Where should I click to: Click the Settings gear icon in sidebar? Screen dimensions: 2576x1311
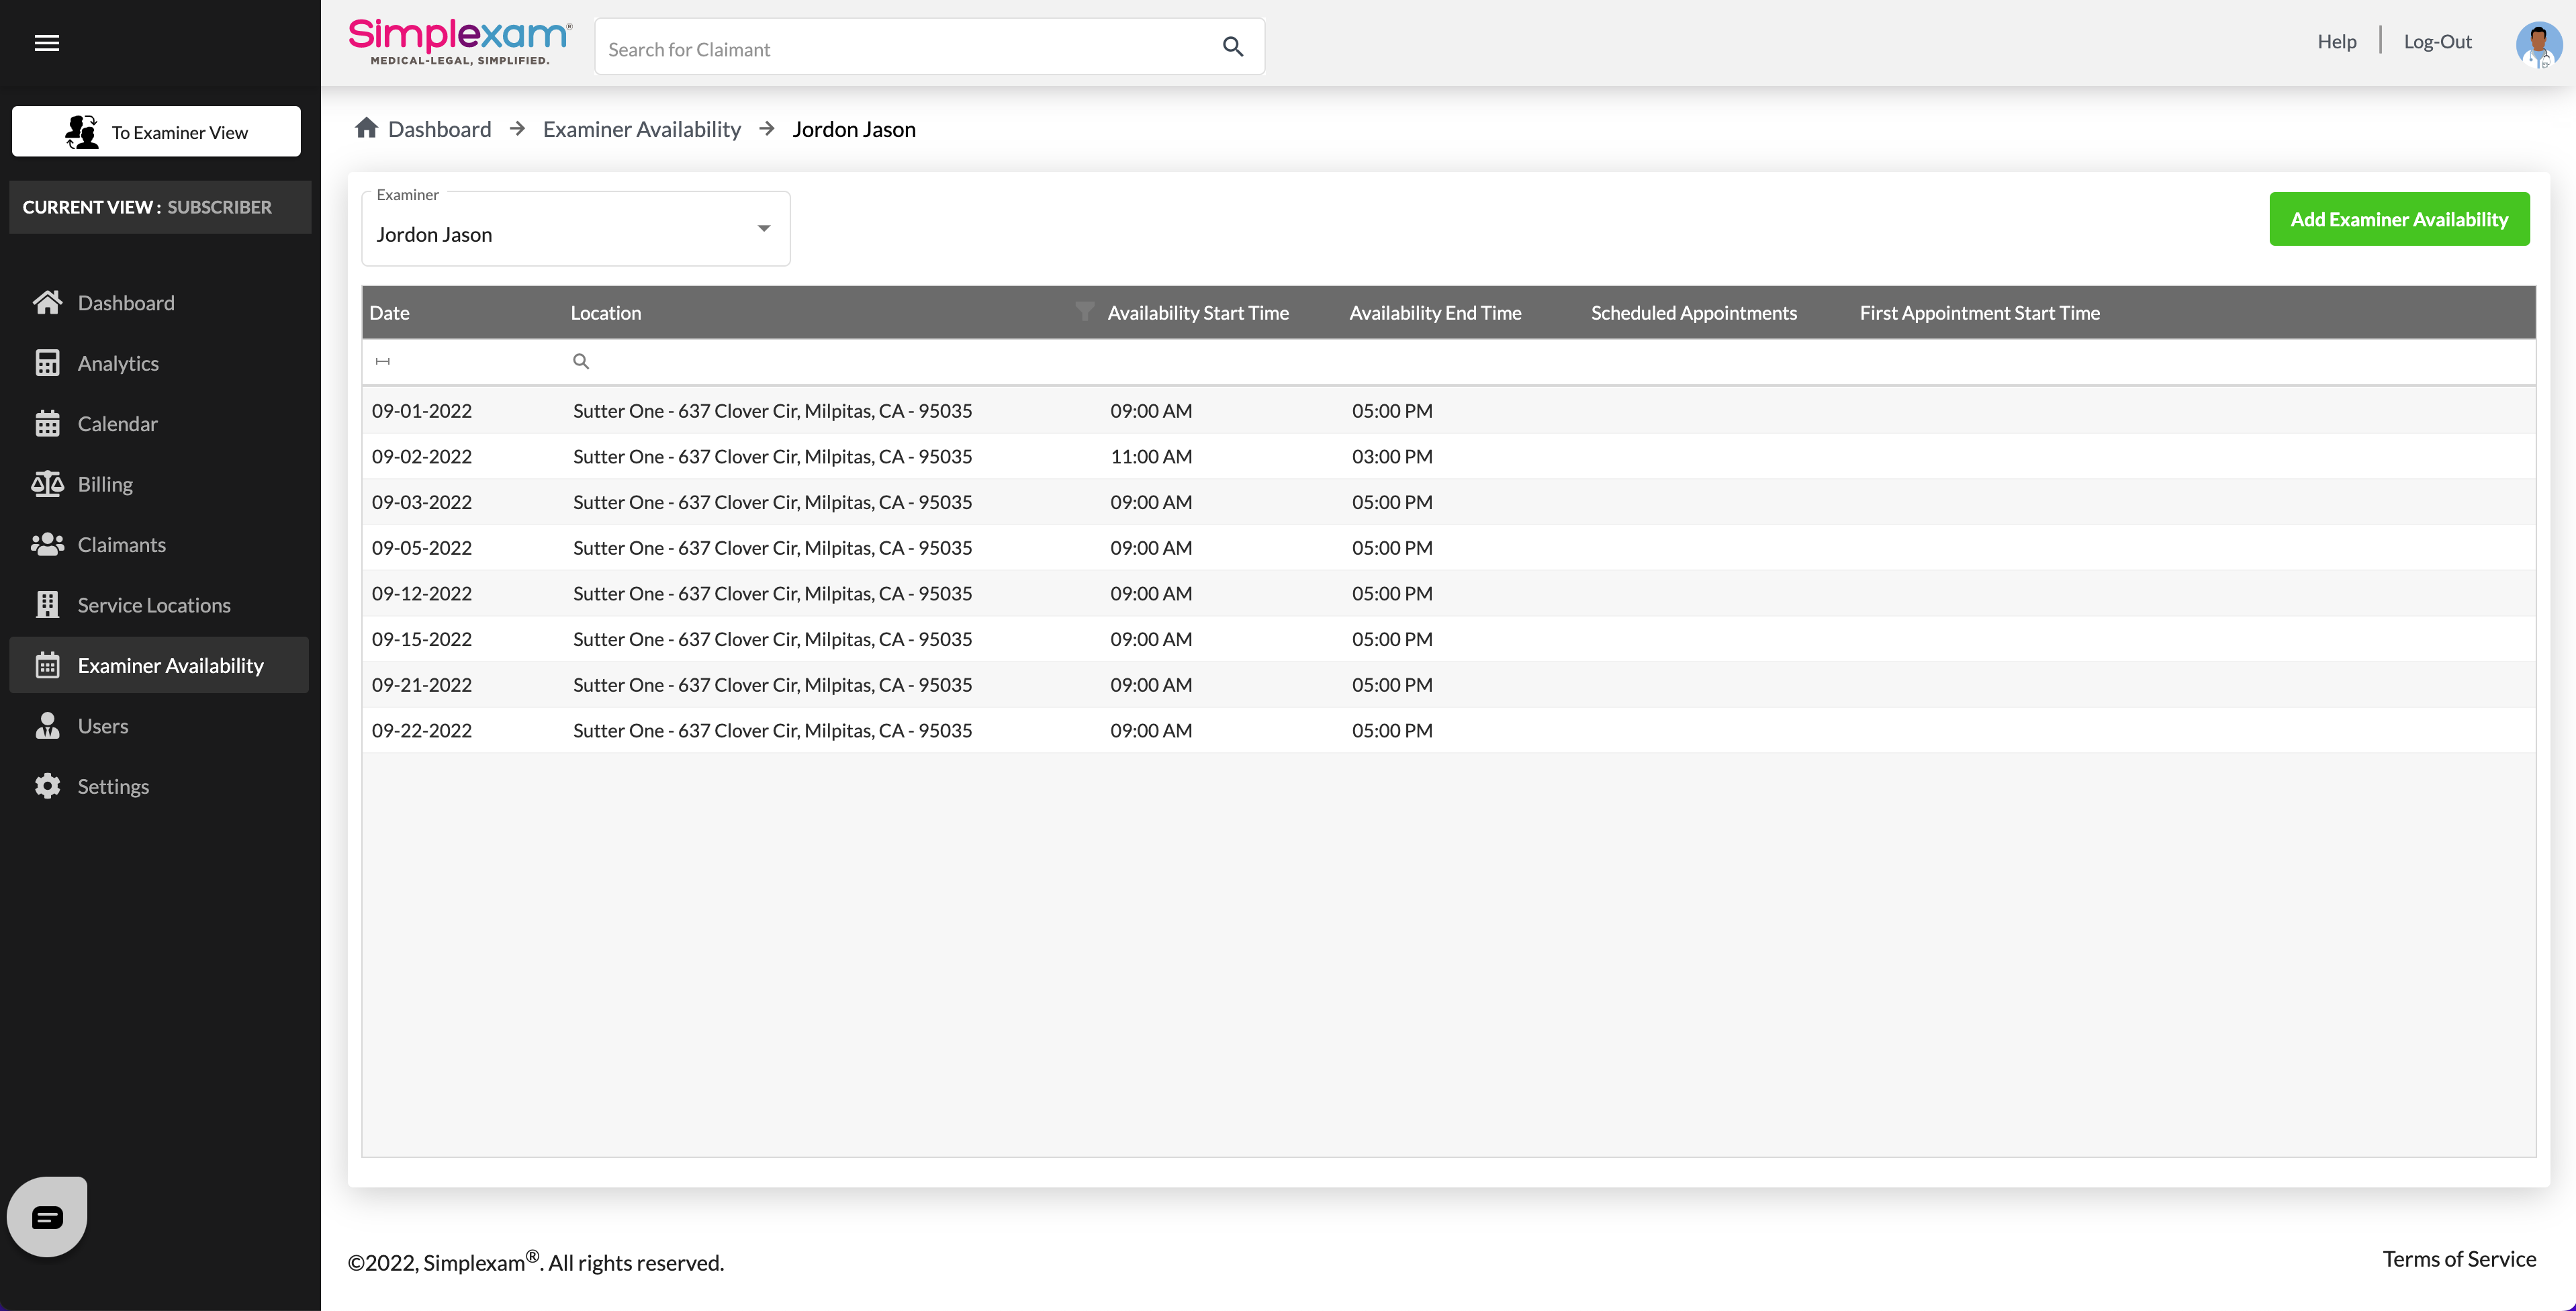click(47, 786)
